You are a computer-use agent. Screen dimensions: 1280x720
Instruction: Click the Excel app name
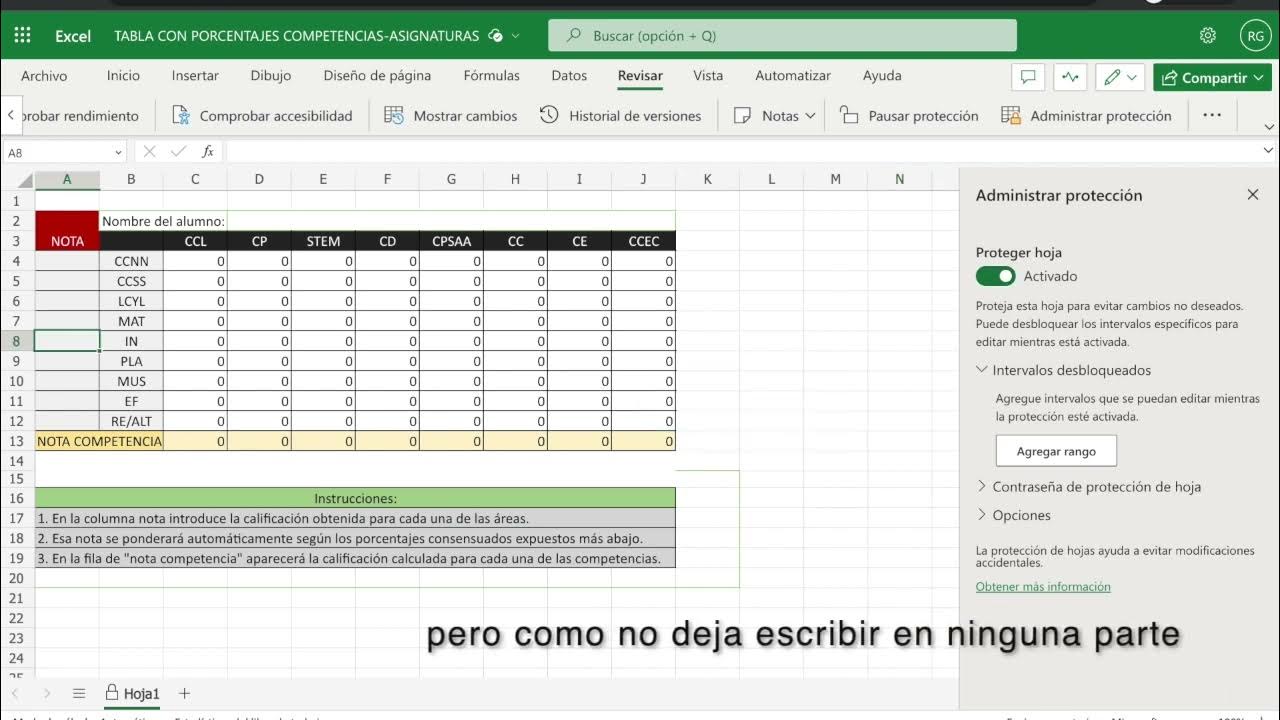point(72,36)
